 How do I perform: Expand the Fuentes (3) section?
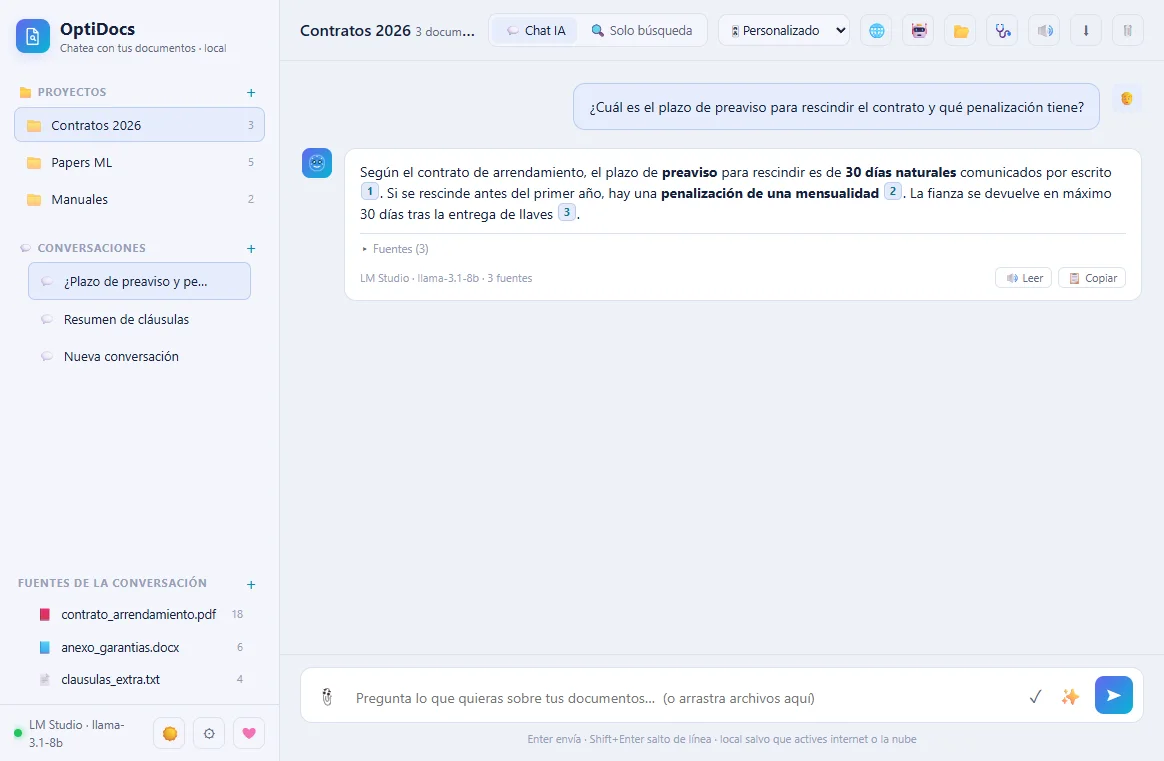coord(395,249)
